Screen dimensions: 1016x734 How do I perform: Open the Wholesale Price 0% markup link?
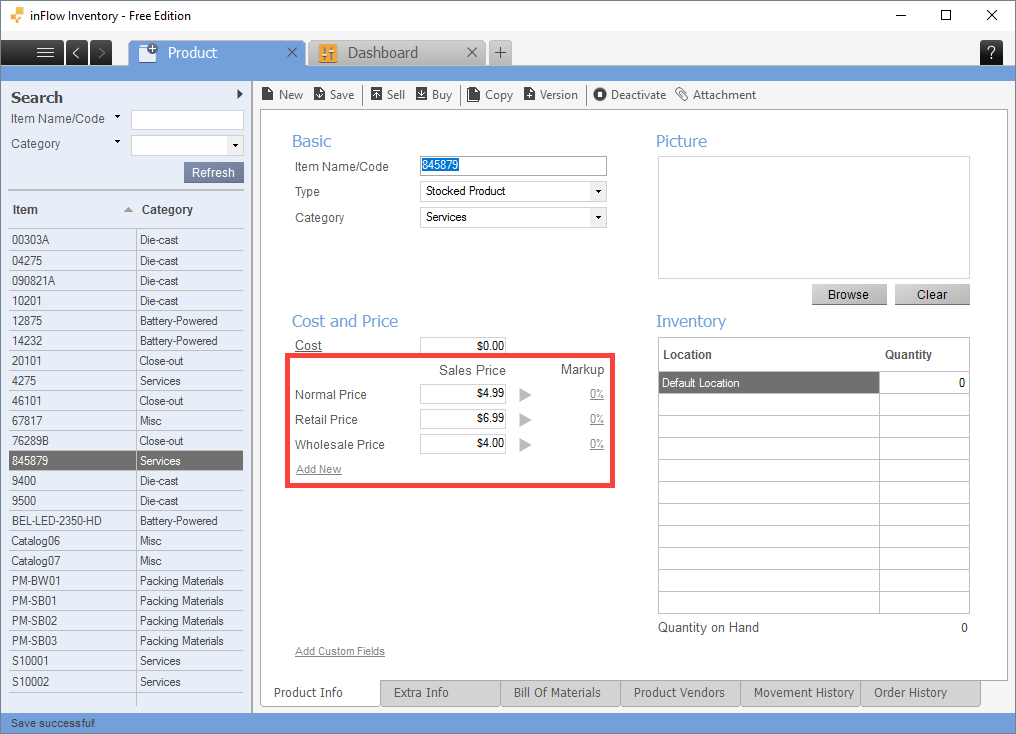pyautogui.click(x=597, y=444)
